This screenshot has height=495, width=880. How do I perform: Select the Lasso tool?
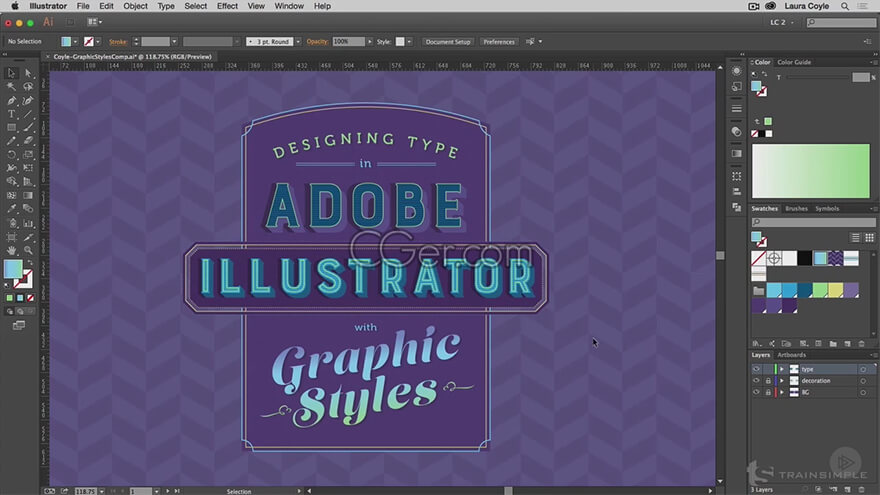click(28, 86)
